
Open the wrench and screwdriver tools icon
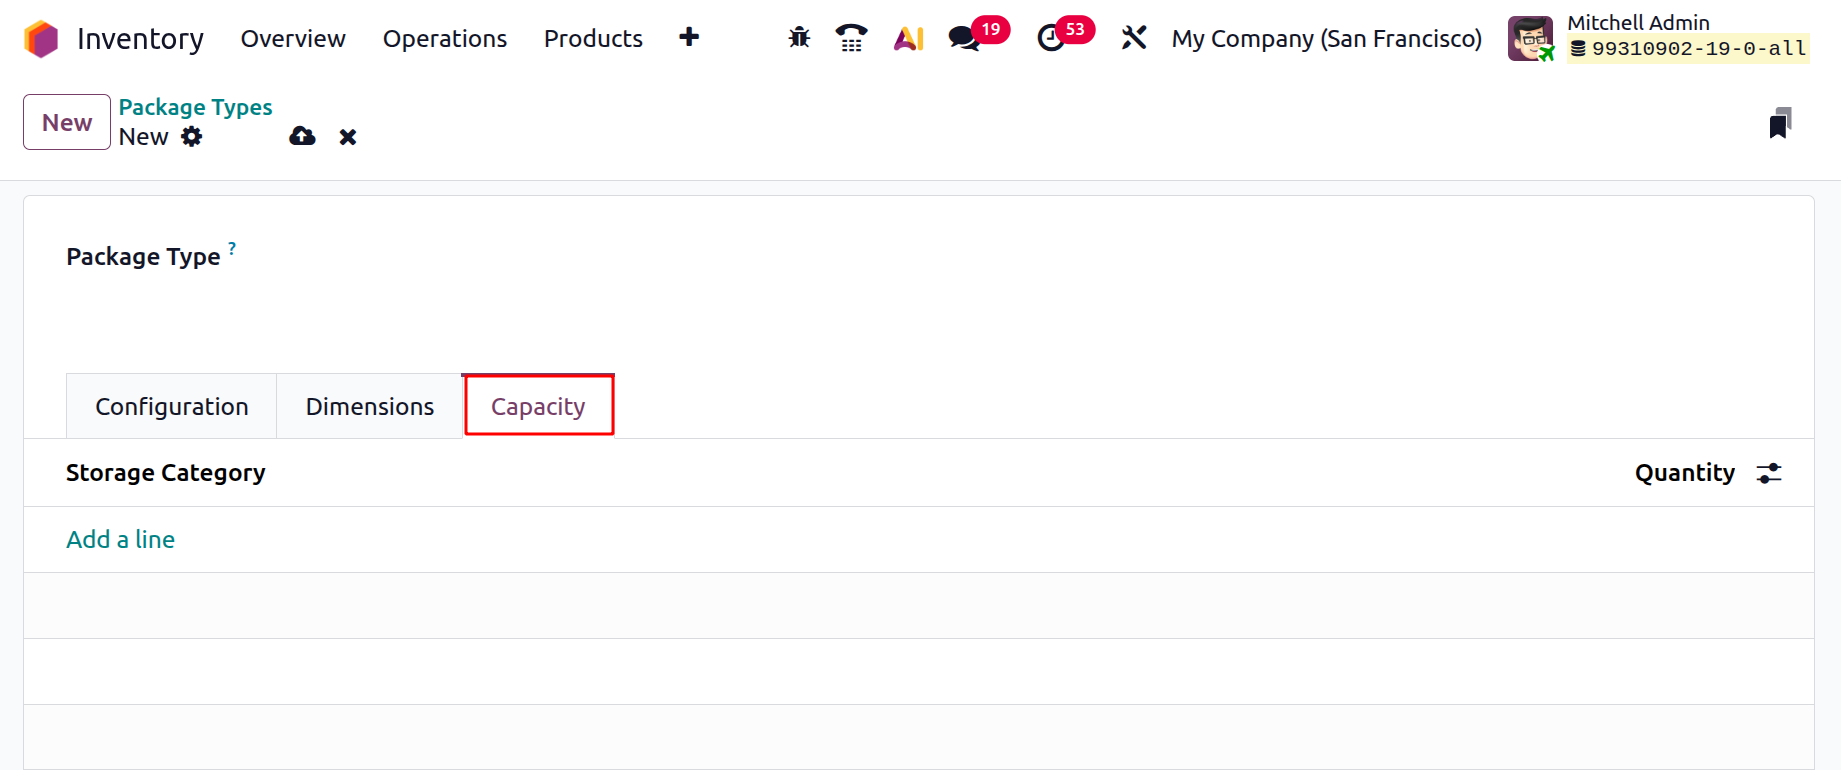point(1133,38)
